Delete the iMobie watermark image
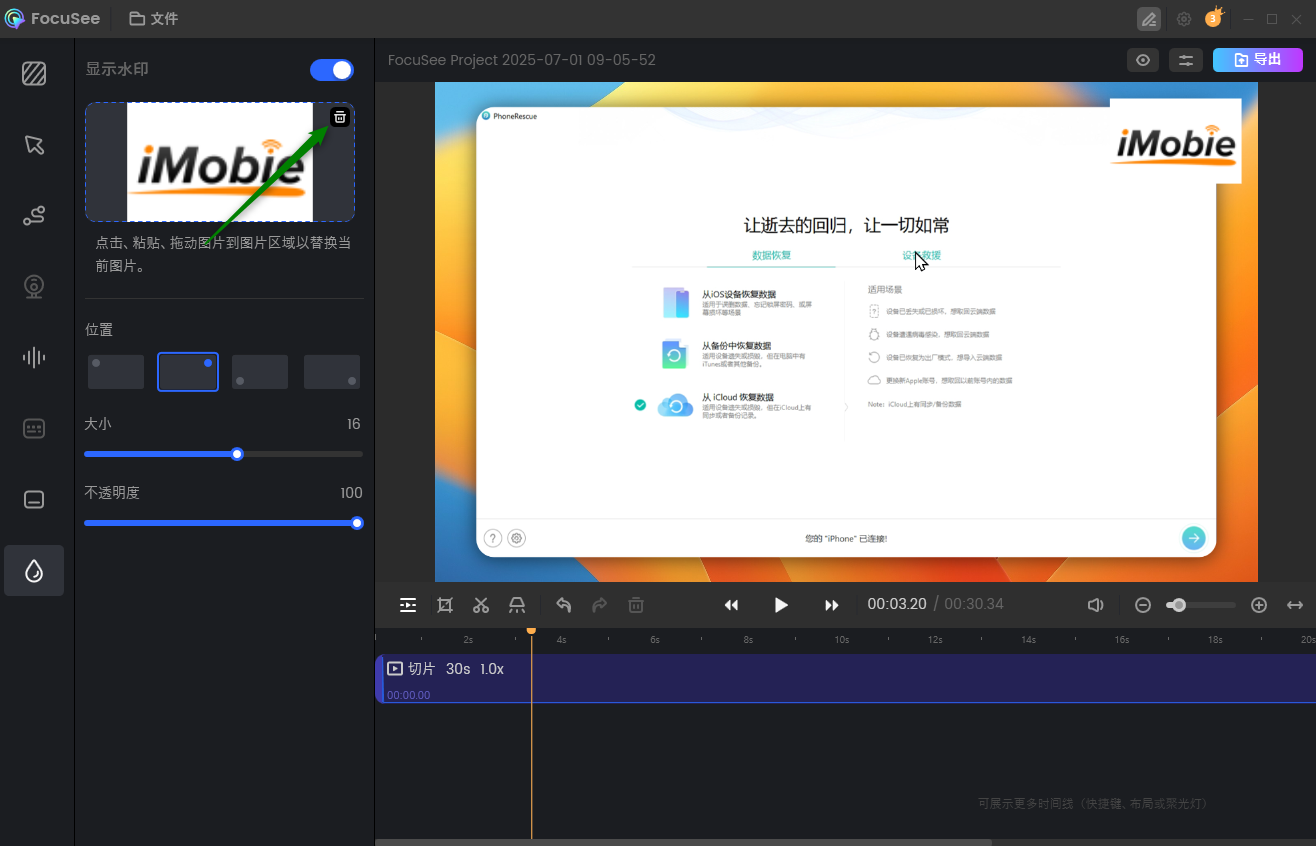 (340, 117)
